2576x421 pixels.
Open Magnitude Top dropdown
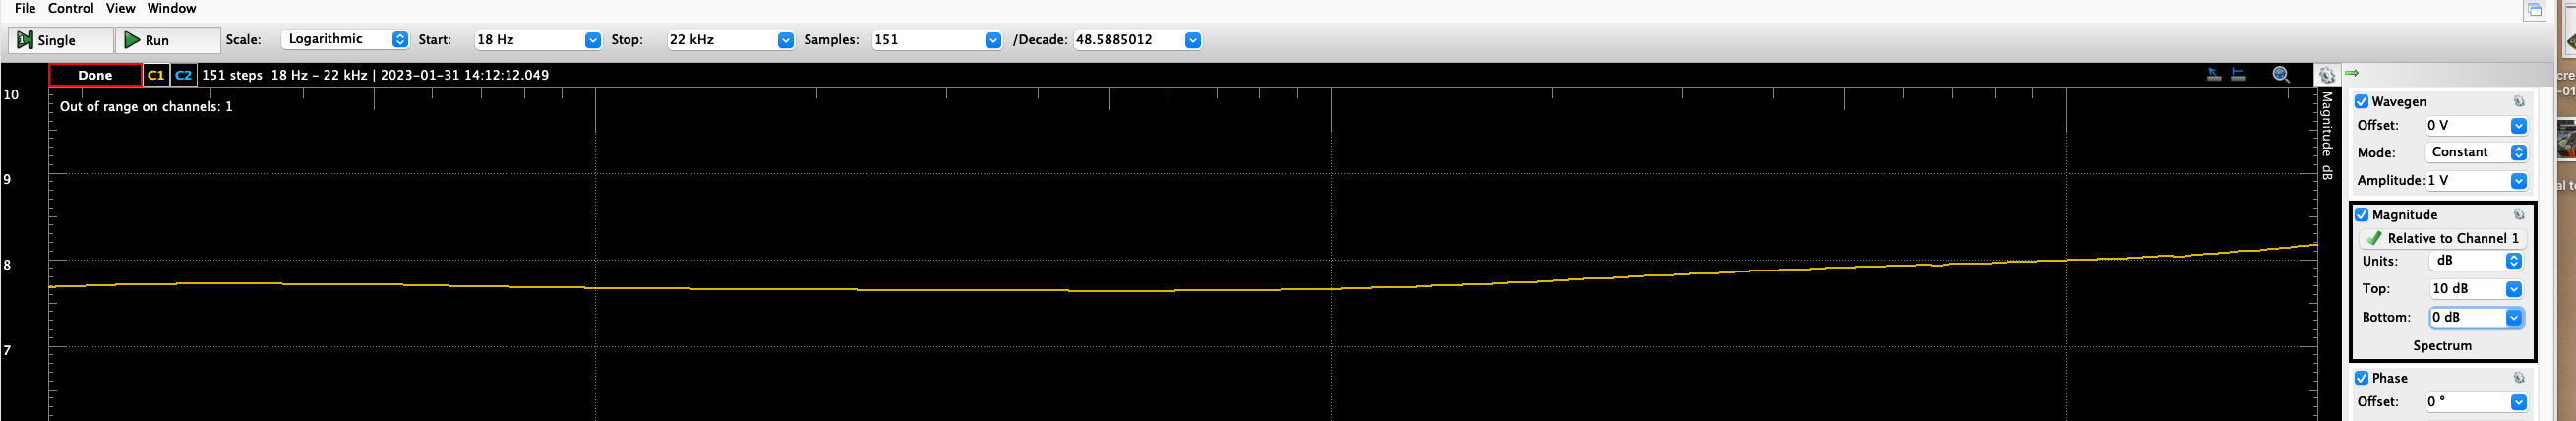coord(2514,289)
